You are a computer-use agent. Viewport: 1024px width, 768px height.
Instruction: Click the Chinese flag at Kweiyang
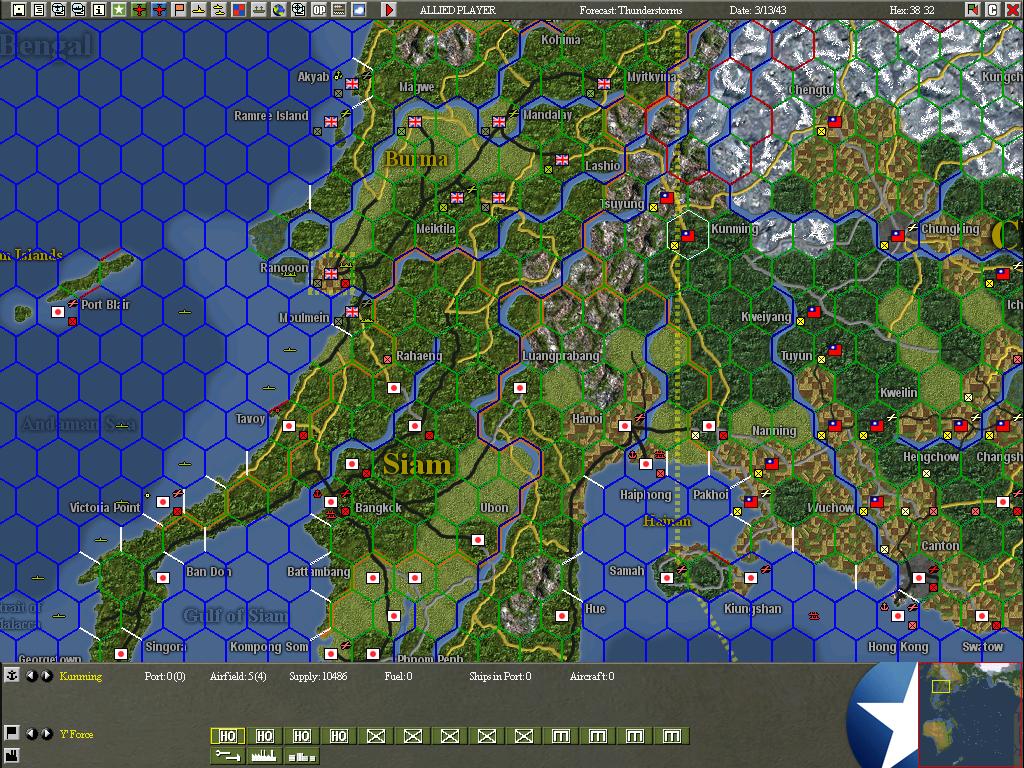click(814, 312)
